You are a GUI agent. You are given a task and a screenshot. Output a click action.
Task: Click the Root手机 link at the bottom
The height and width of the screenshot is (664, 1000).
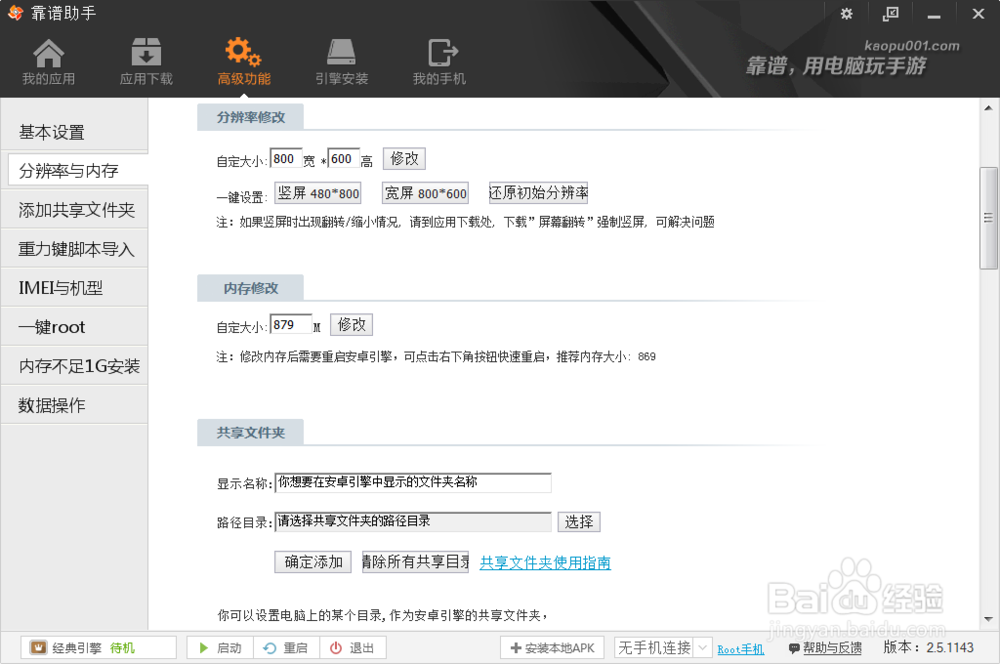click(740, 648)
